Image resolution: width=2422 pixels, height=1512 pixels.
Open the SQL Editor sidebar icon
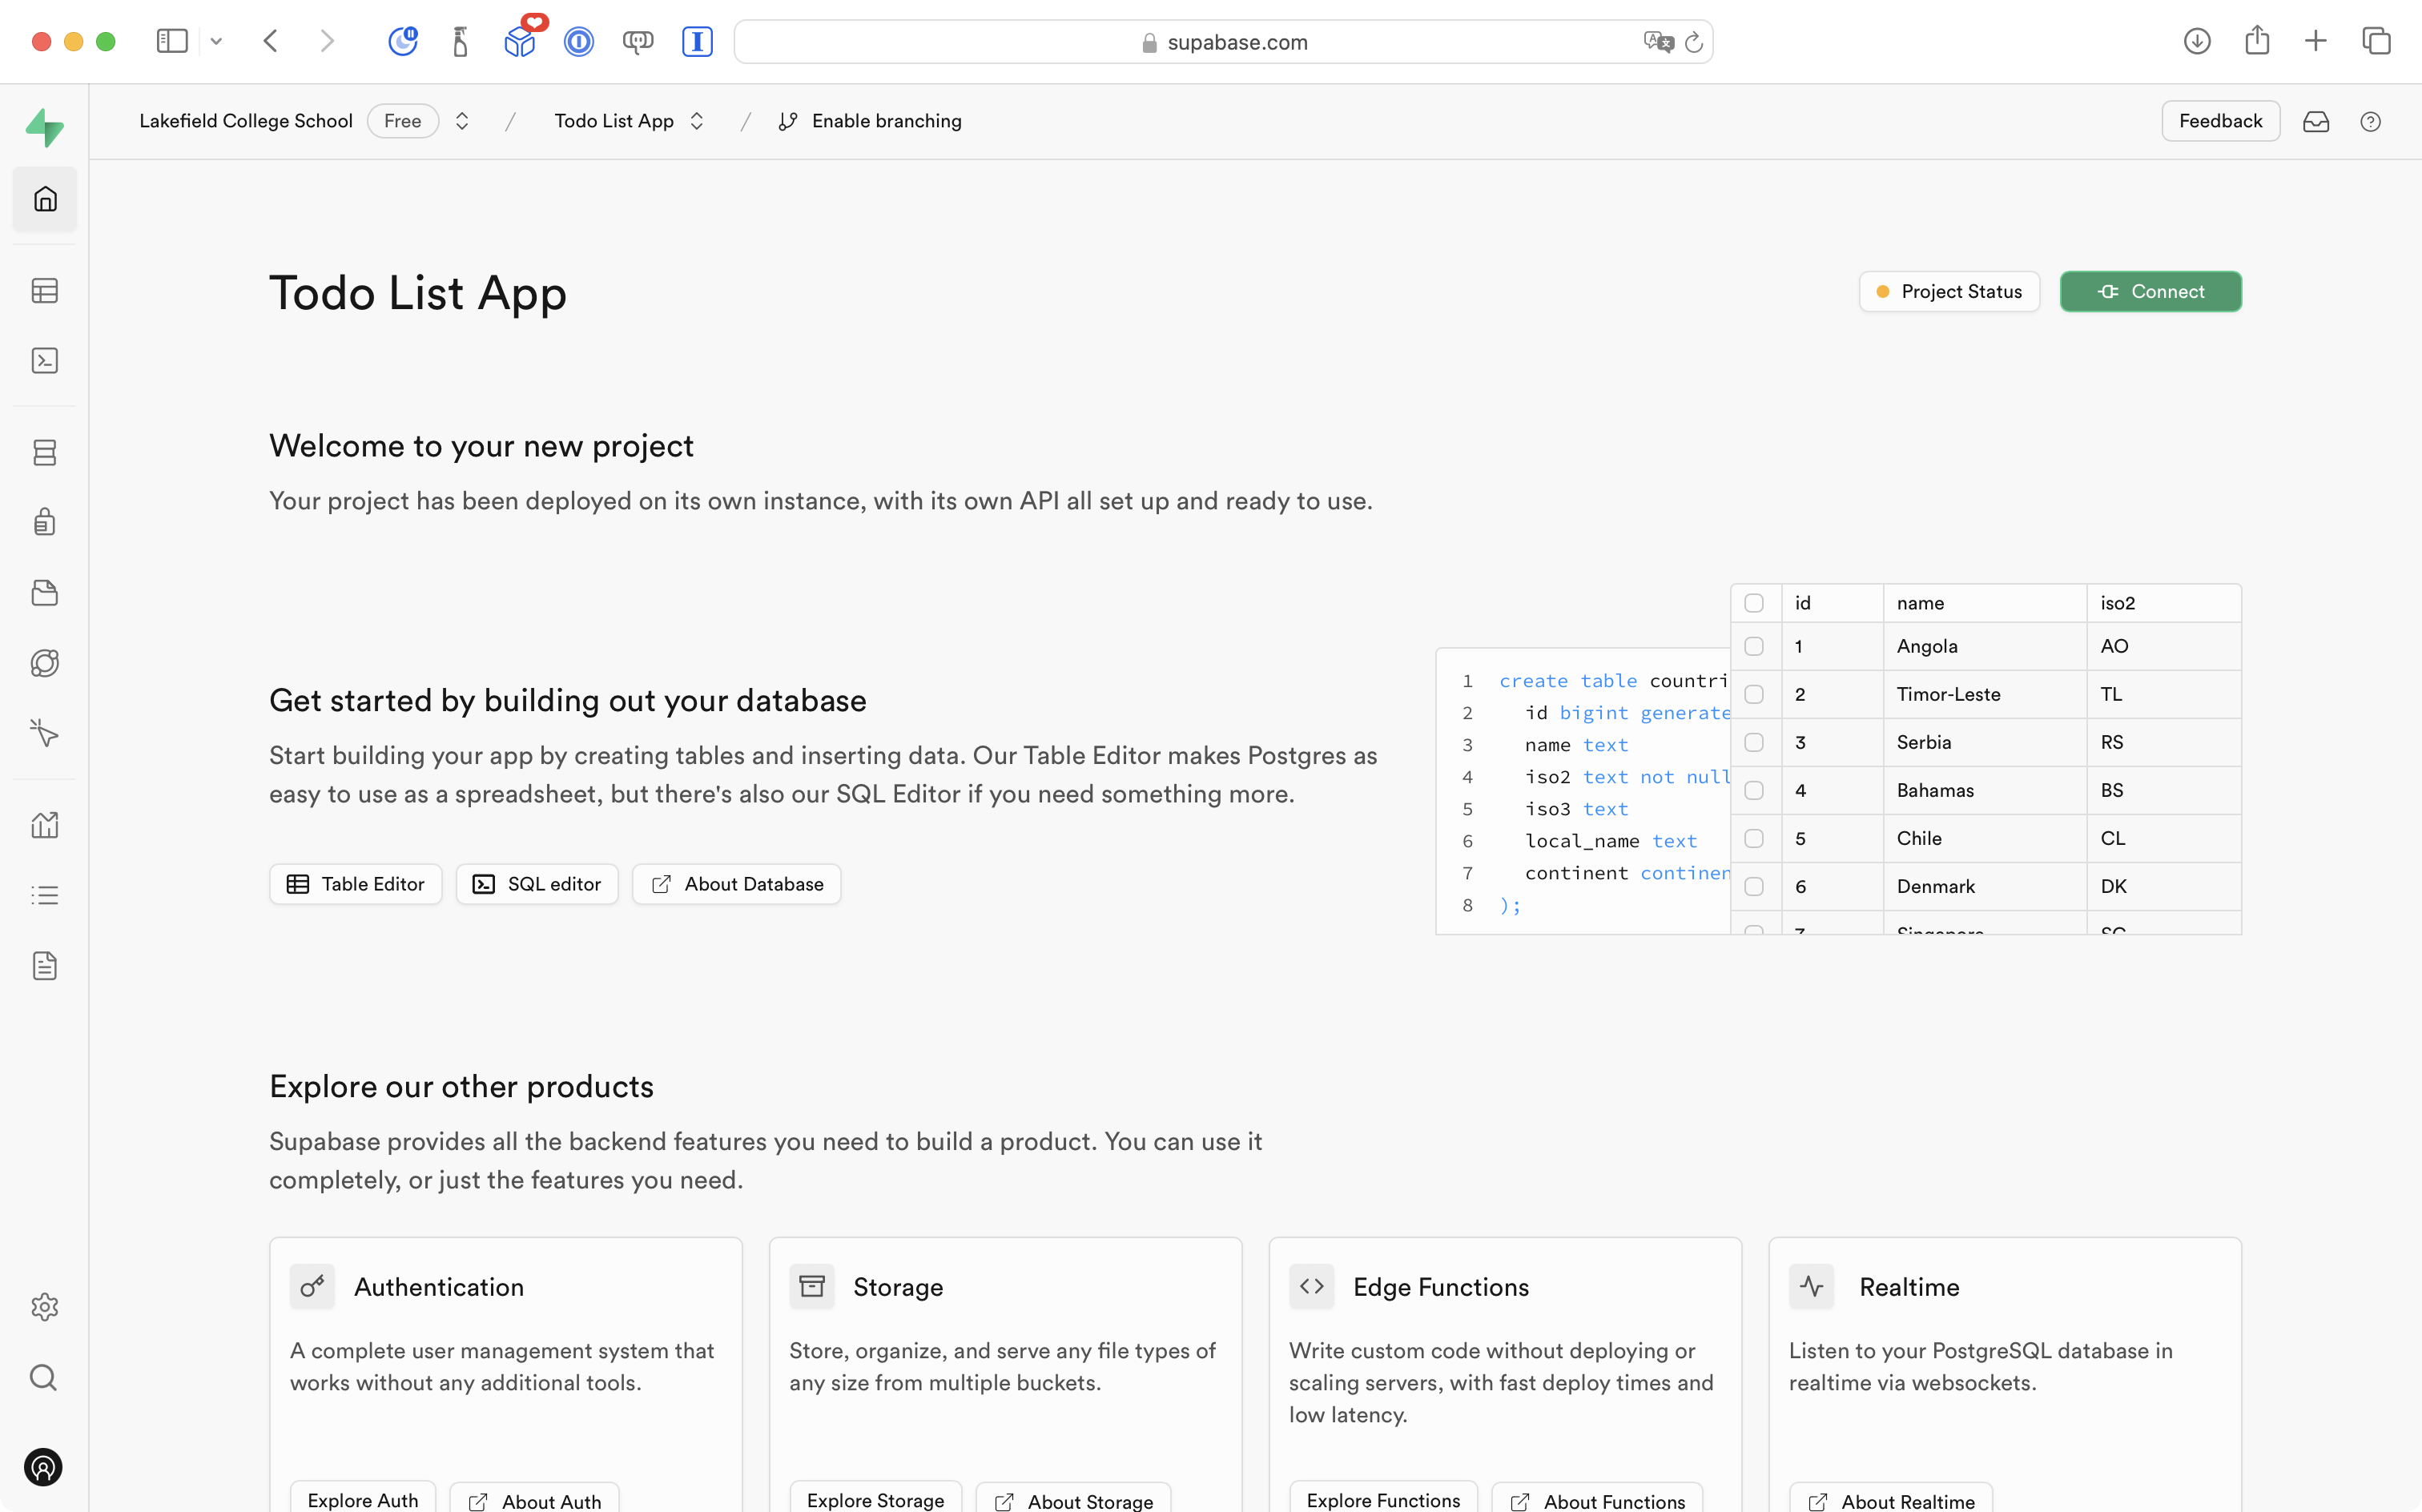[45, 360]
